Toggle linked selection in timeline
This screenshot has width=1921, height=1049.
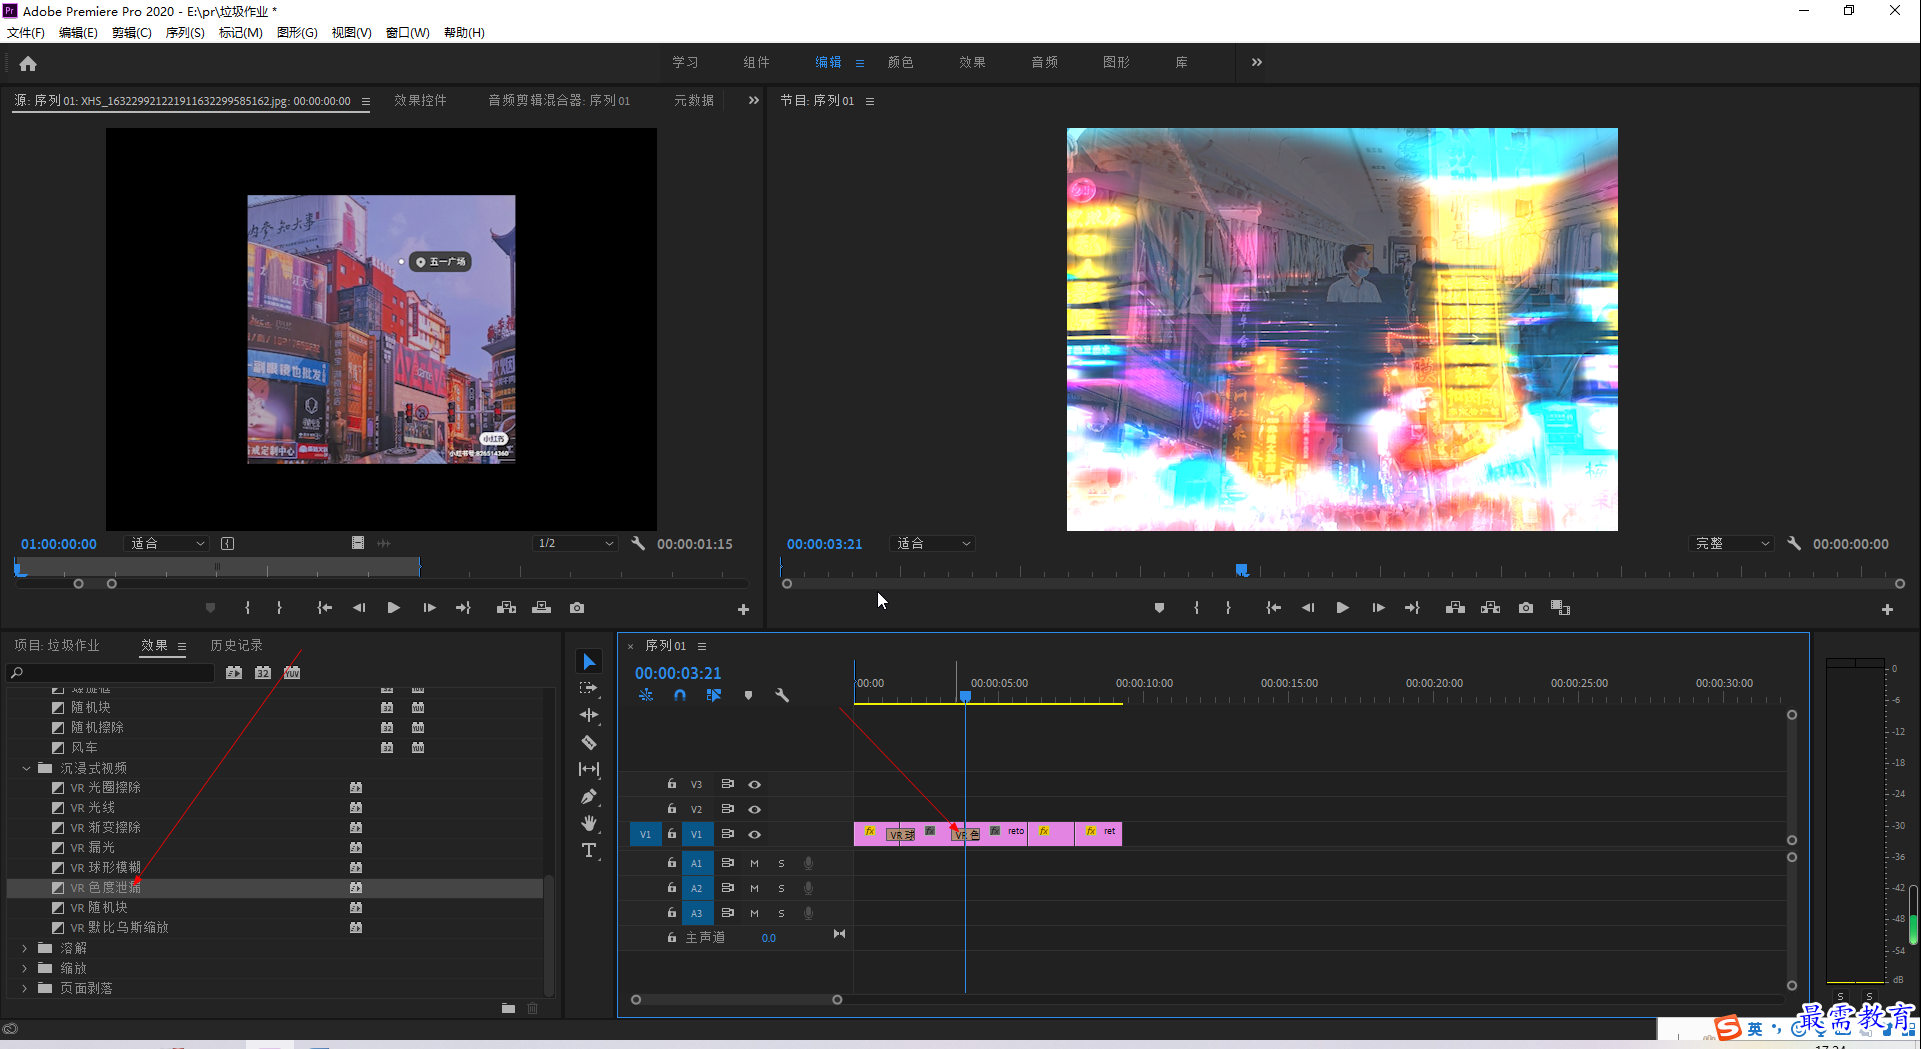click(714, 695)
